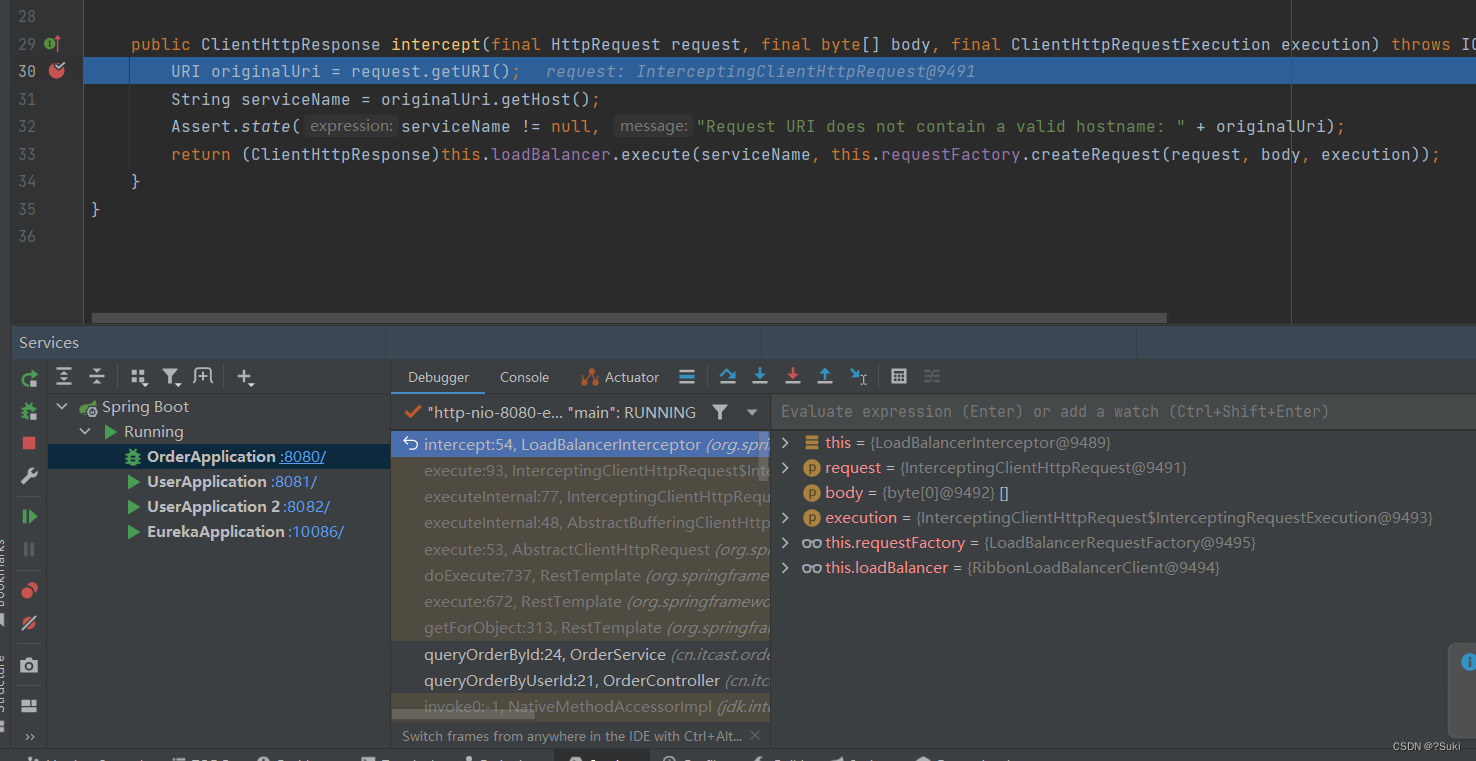Open the :8082/ link for UserApplication 2
1476x761 pixels.
pyautogui.click(x=307, y=507)
